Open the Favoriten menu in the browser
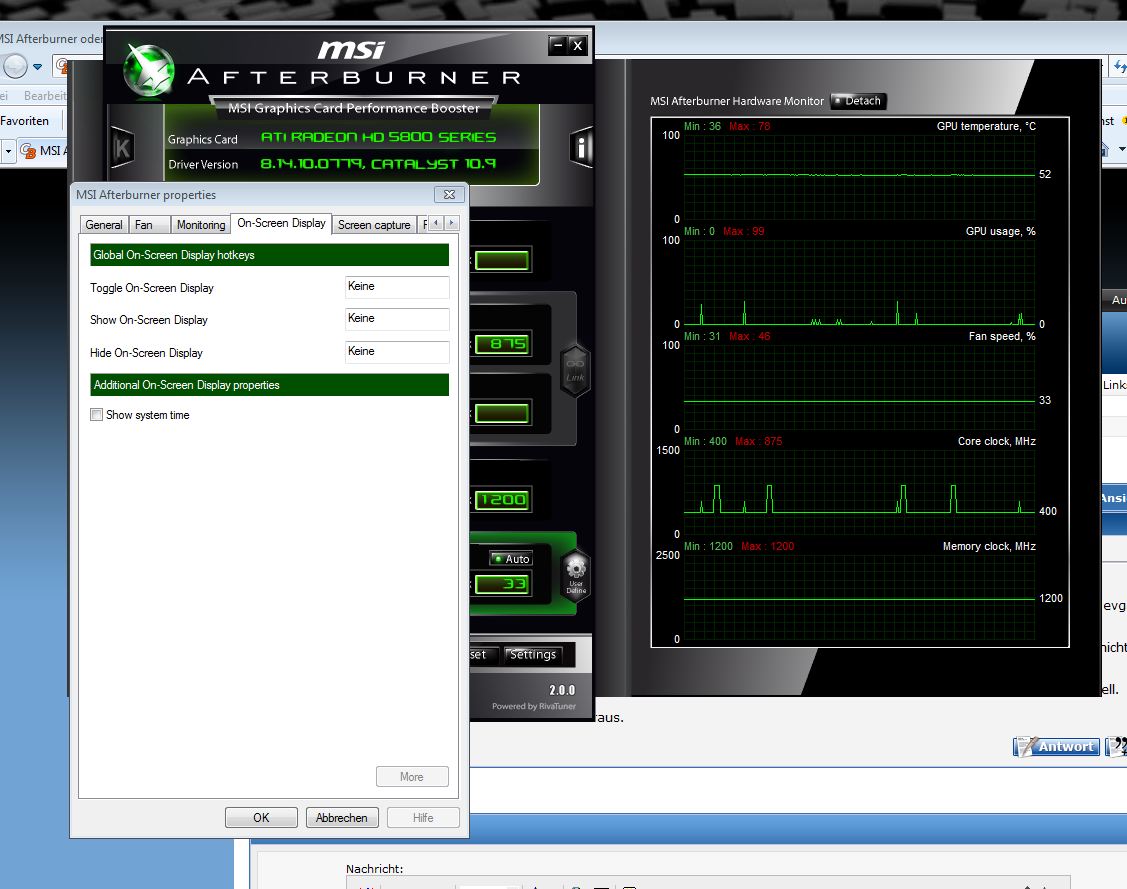Image resolution: width=1127 pixels, height=889 pixels. pyautogui.click(x=25, y=121)
